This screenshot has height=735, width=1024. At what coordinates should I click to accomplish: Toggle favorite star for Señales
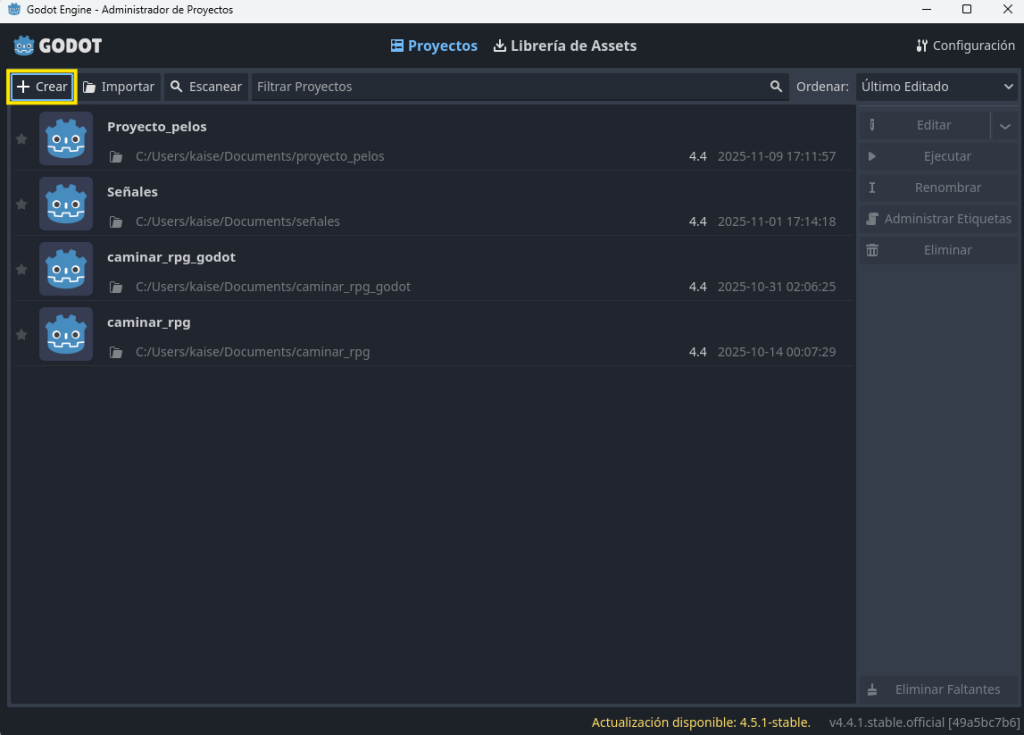(x=21, y=204)
